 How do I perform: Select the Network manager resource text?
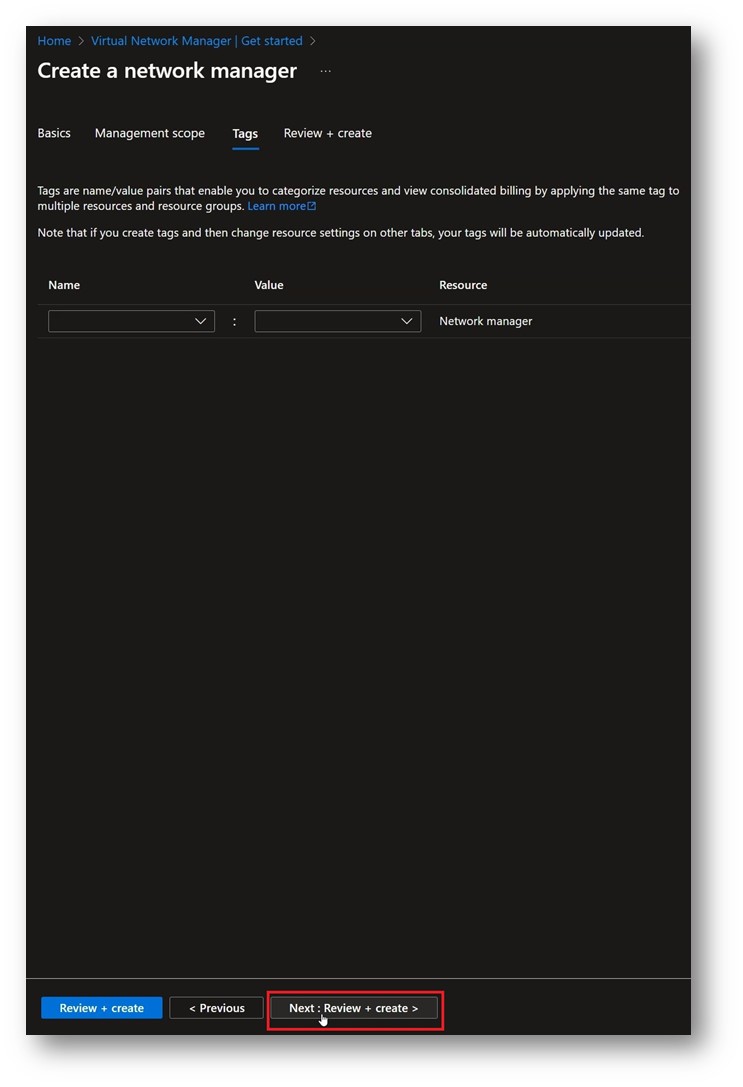click(486, 321)
